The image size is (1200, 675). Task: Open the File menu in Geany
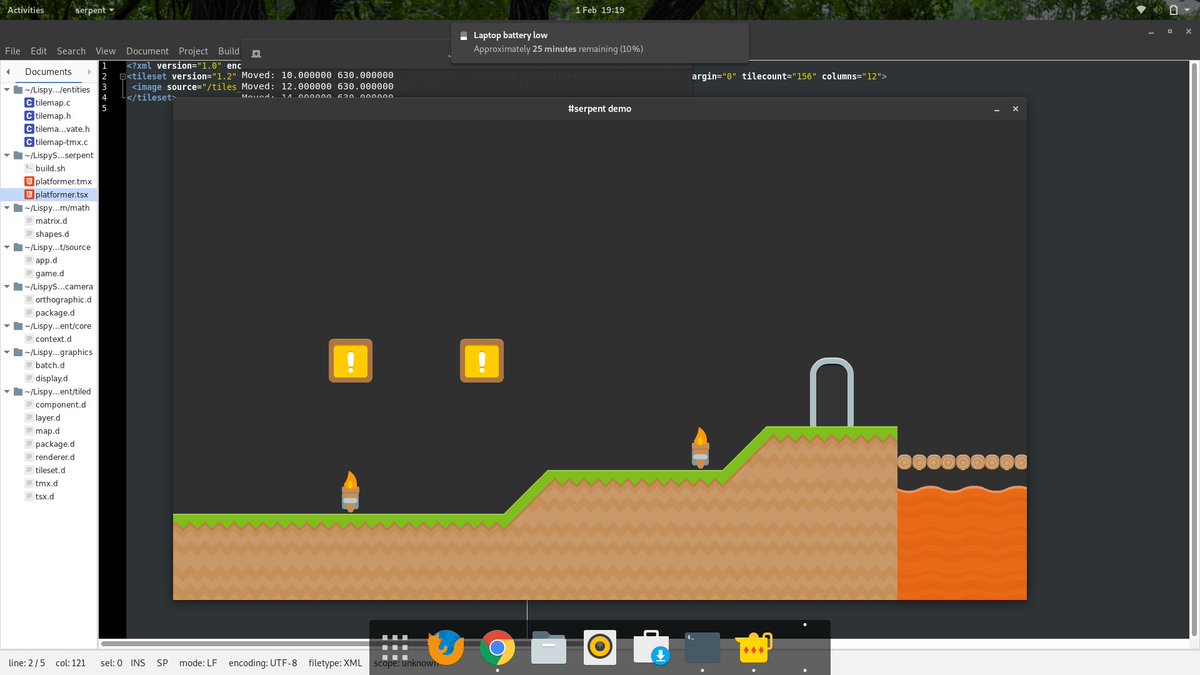pos(13,51)
